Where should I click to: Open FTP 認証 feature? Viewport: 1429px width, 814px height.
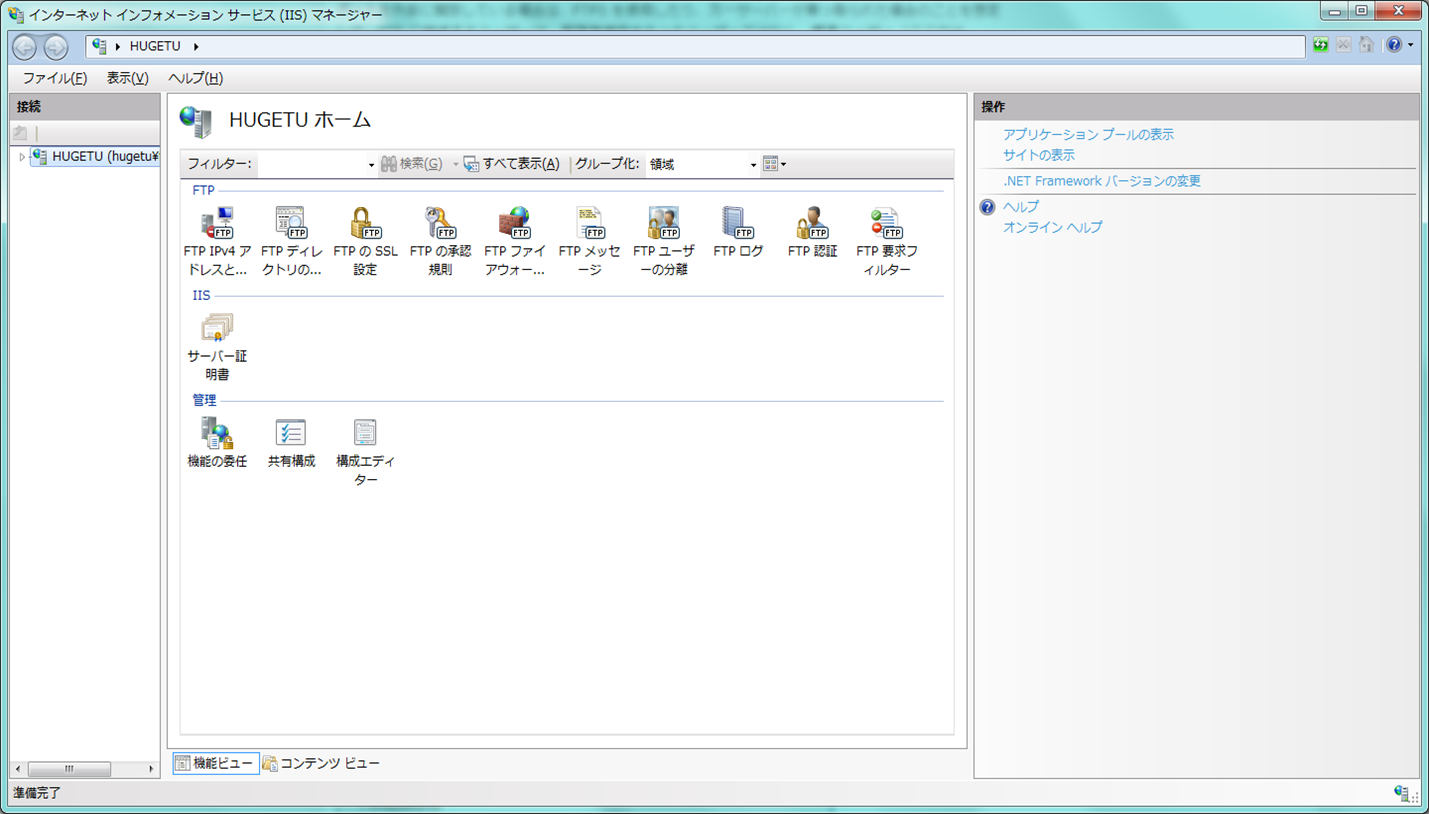click(812, 233)
